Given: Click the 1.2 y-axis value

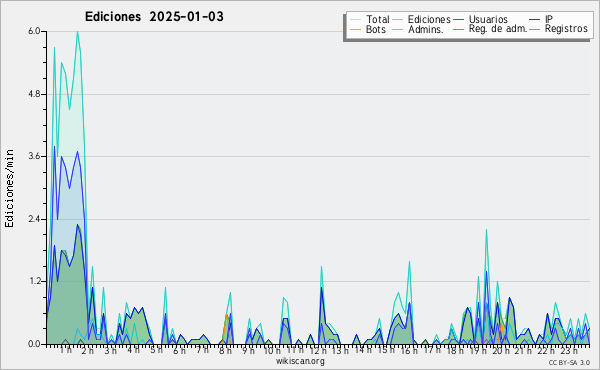Looking at the screenshot, I should (34, 281).
